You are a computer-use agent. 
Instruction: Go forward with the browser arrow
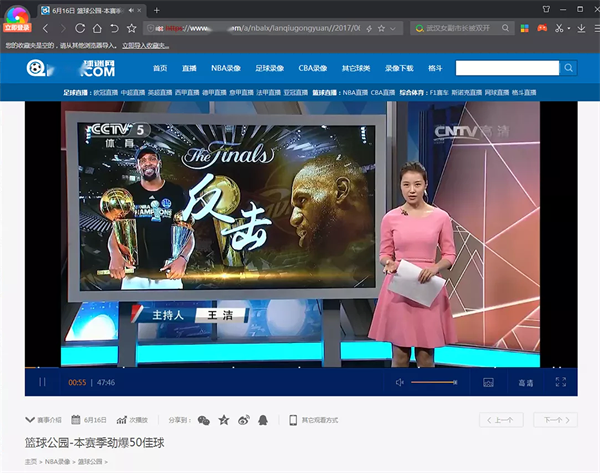(63, 28)
